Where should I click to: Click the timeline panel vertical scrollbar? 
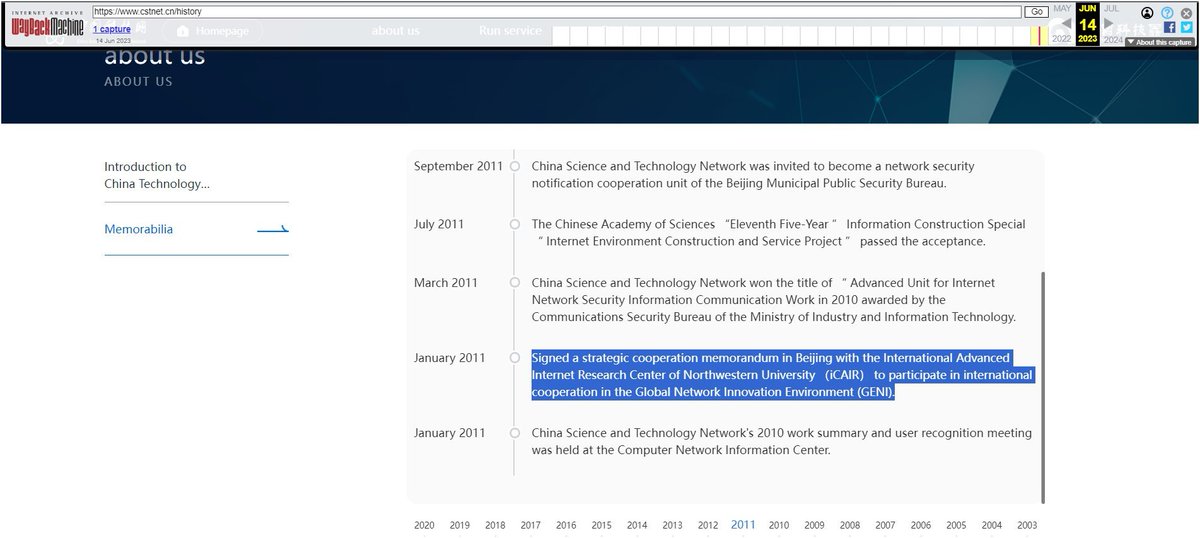coord(1043,387)
